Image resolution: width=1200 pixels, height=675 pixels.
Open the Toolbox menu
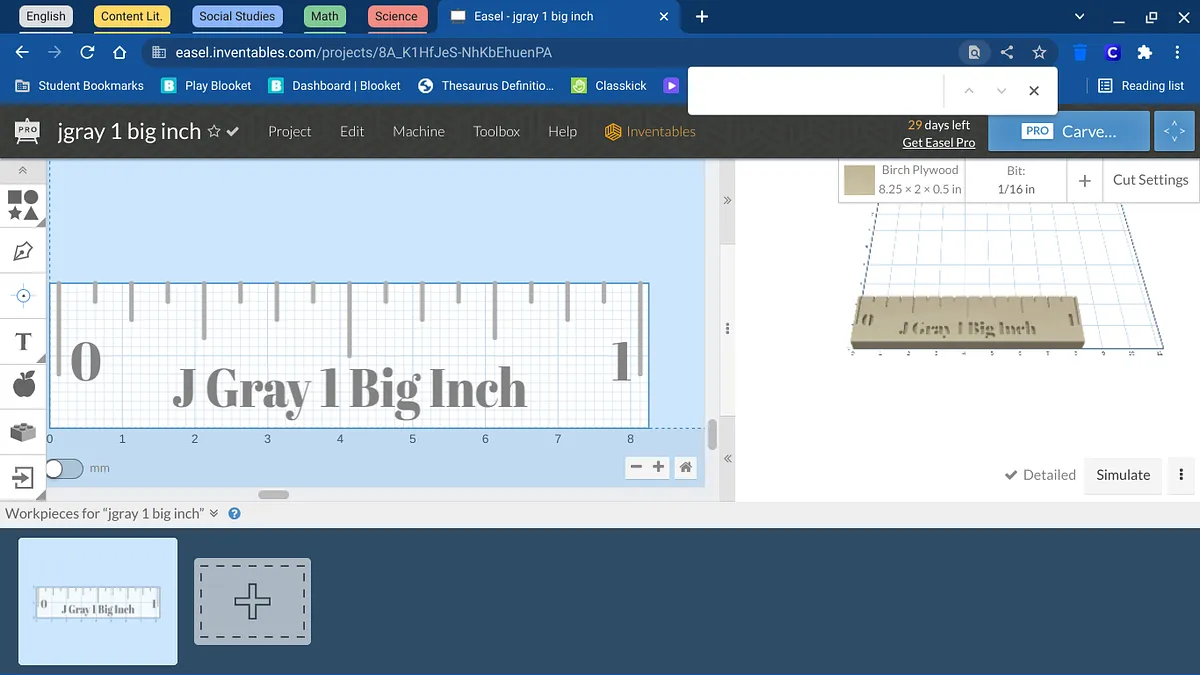pos(496,131)
